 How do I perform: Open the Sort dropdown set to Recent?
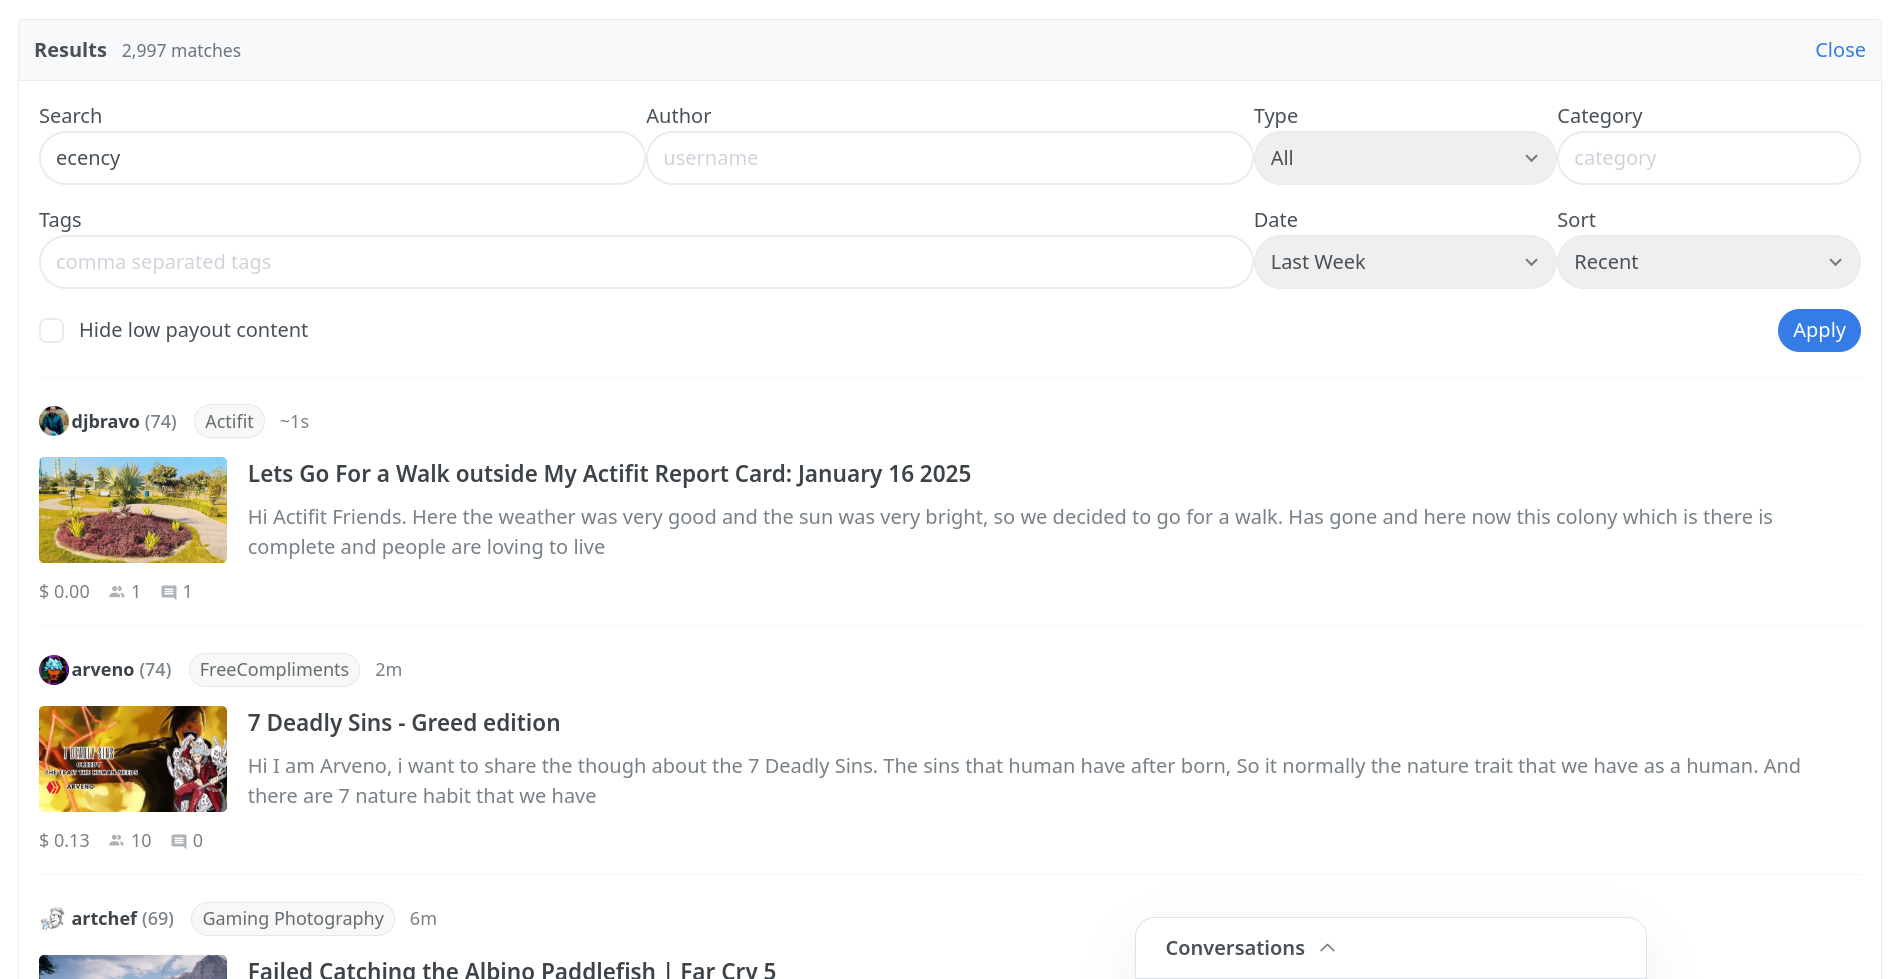click(1708, 262)
